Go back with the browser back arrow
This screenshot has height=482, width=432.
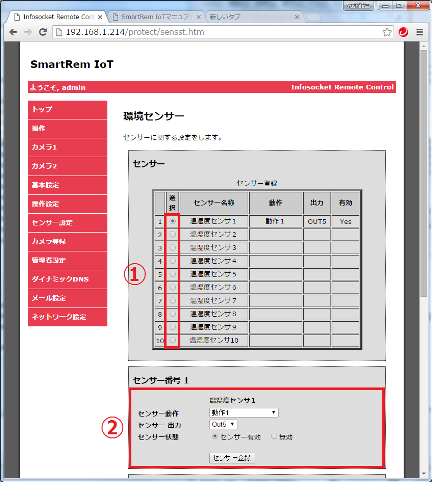tap(13, 32)
